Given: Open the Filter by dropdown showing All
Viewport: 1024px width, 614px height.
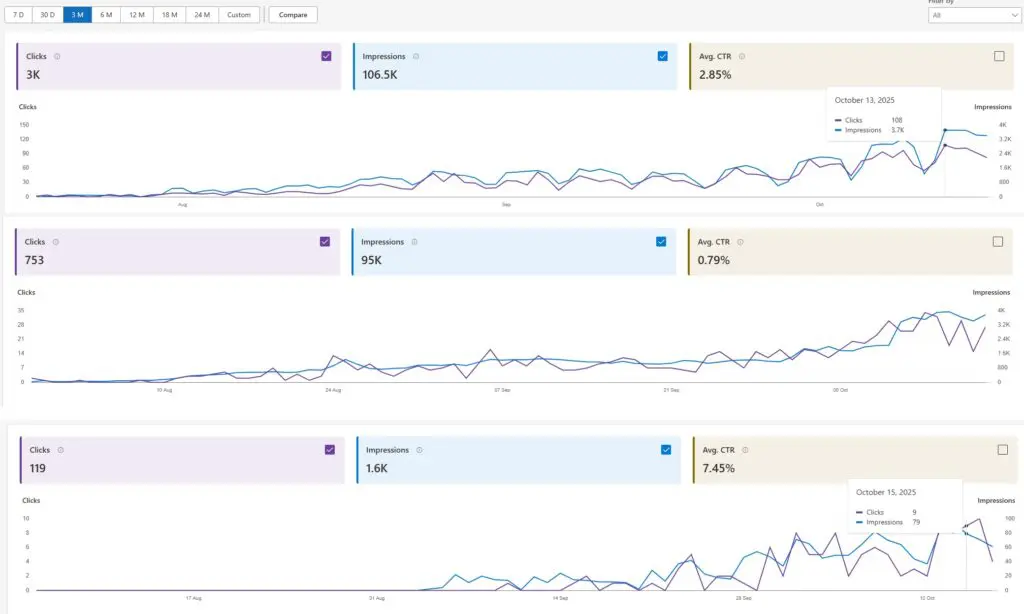Looking at the screenshot, I should coord(975,15).
